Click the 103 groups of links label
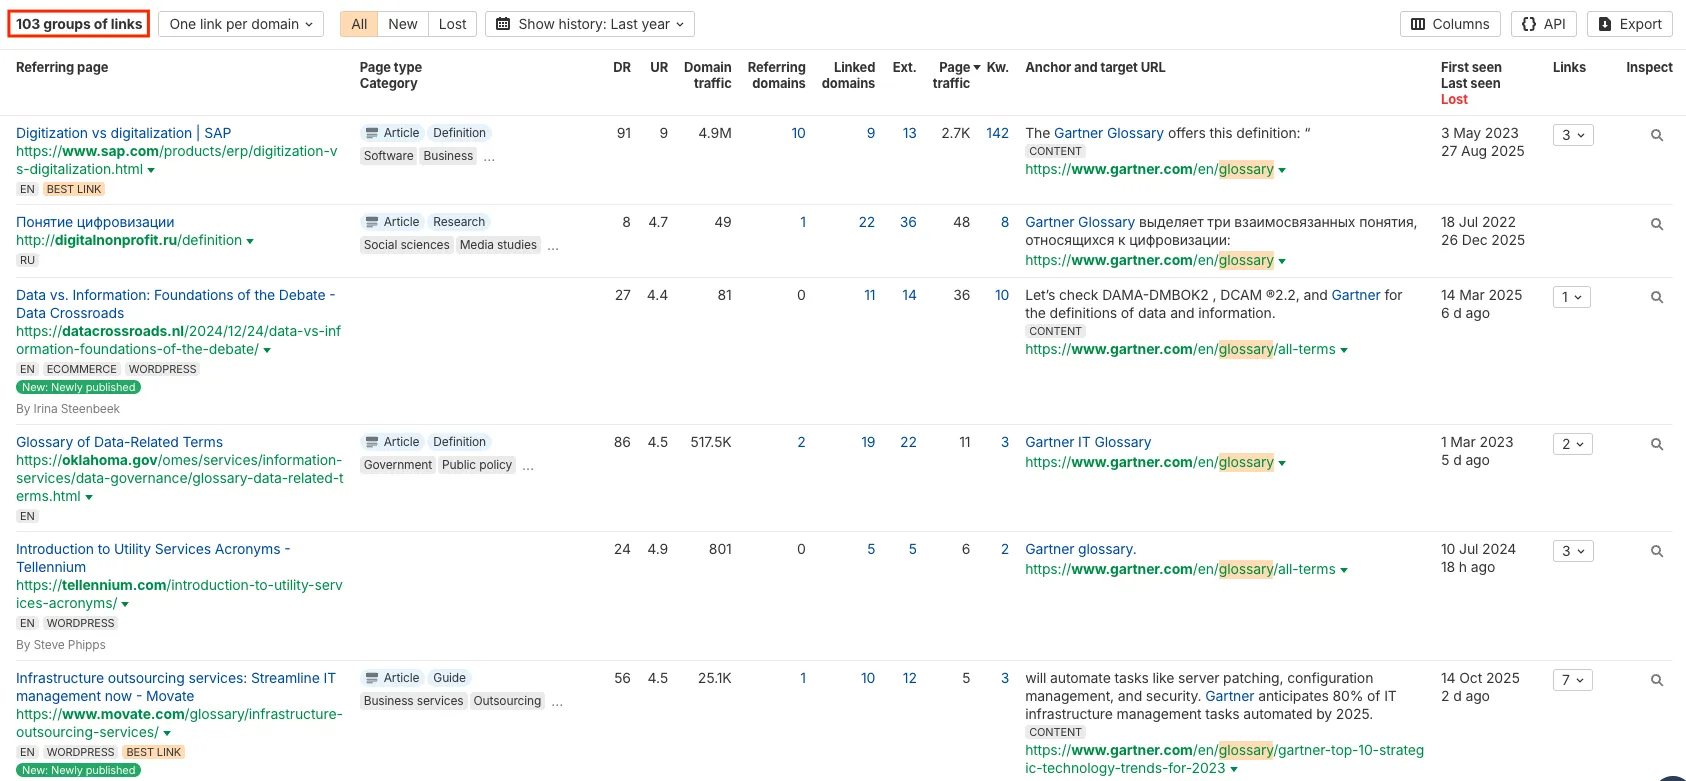The image size is (1686, 781). (x=79, y=24)
